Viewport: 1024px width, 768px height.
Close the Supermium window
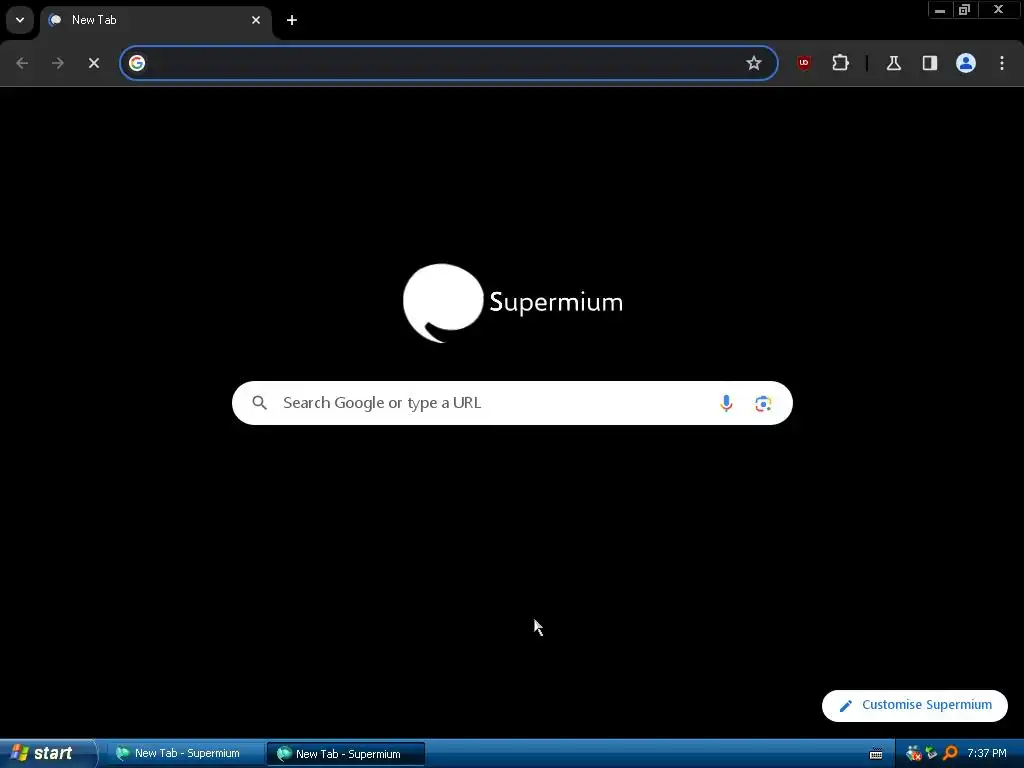click(999, 10)
